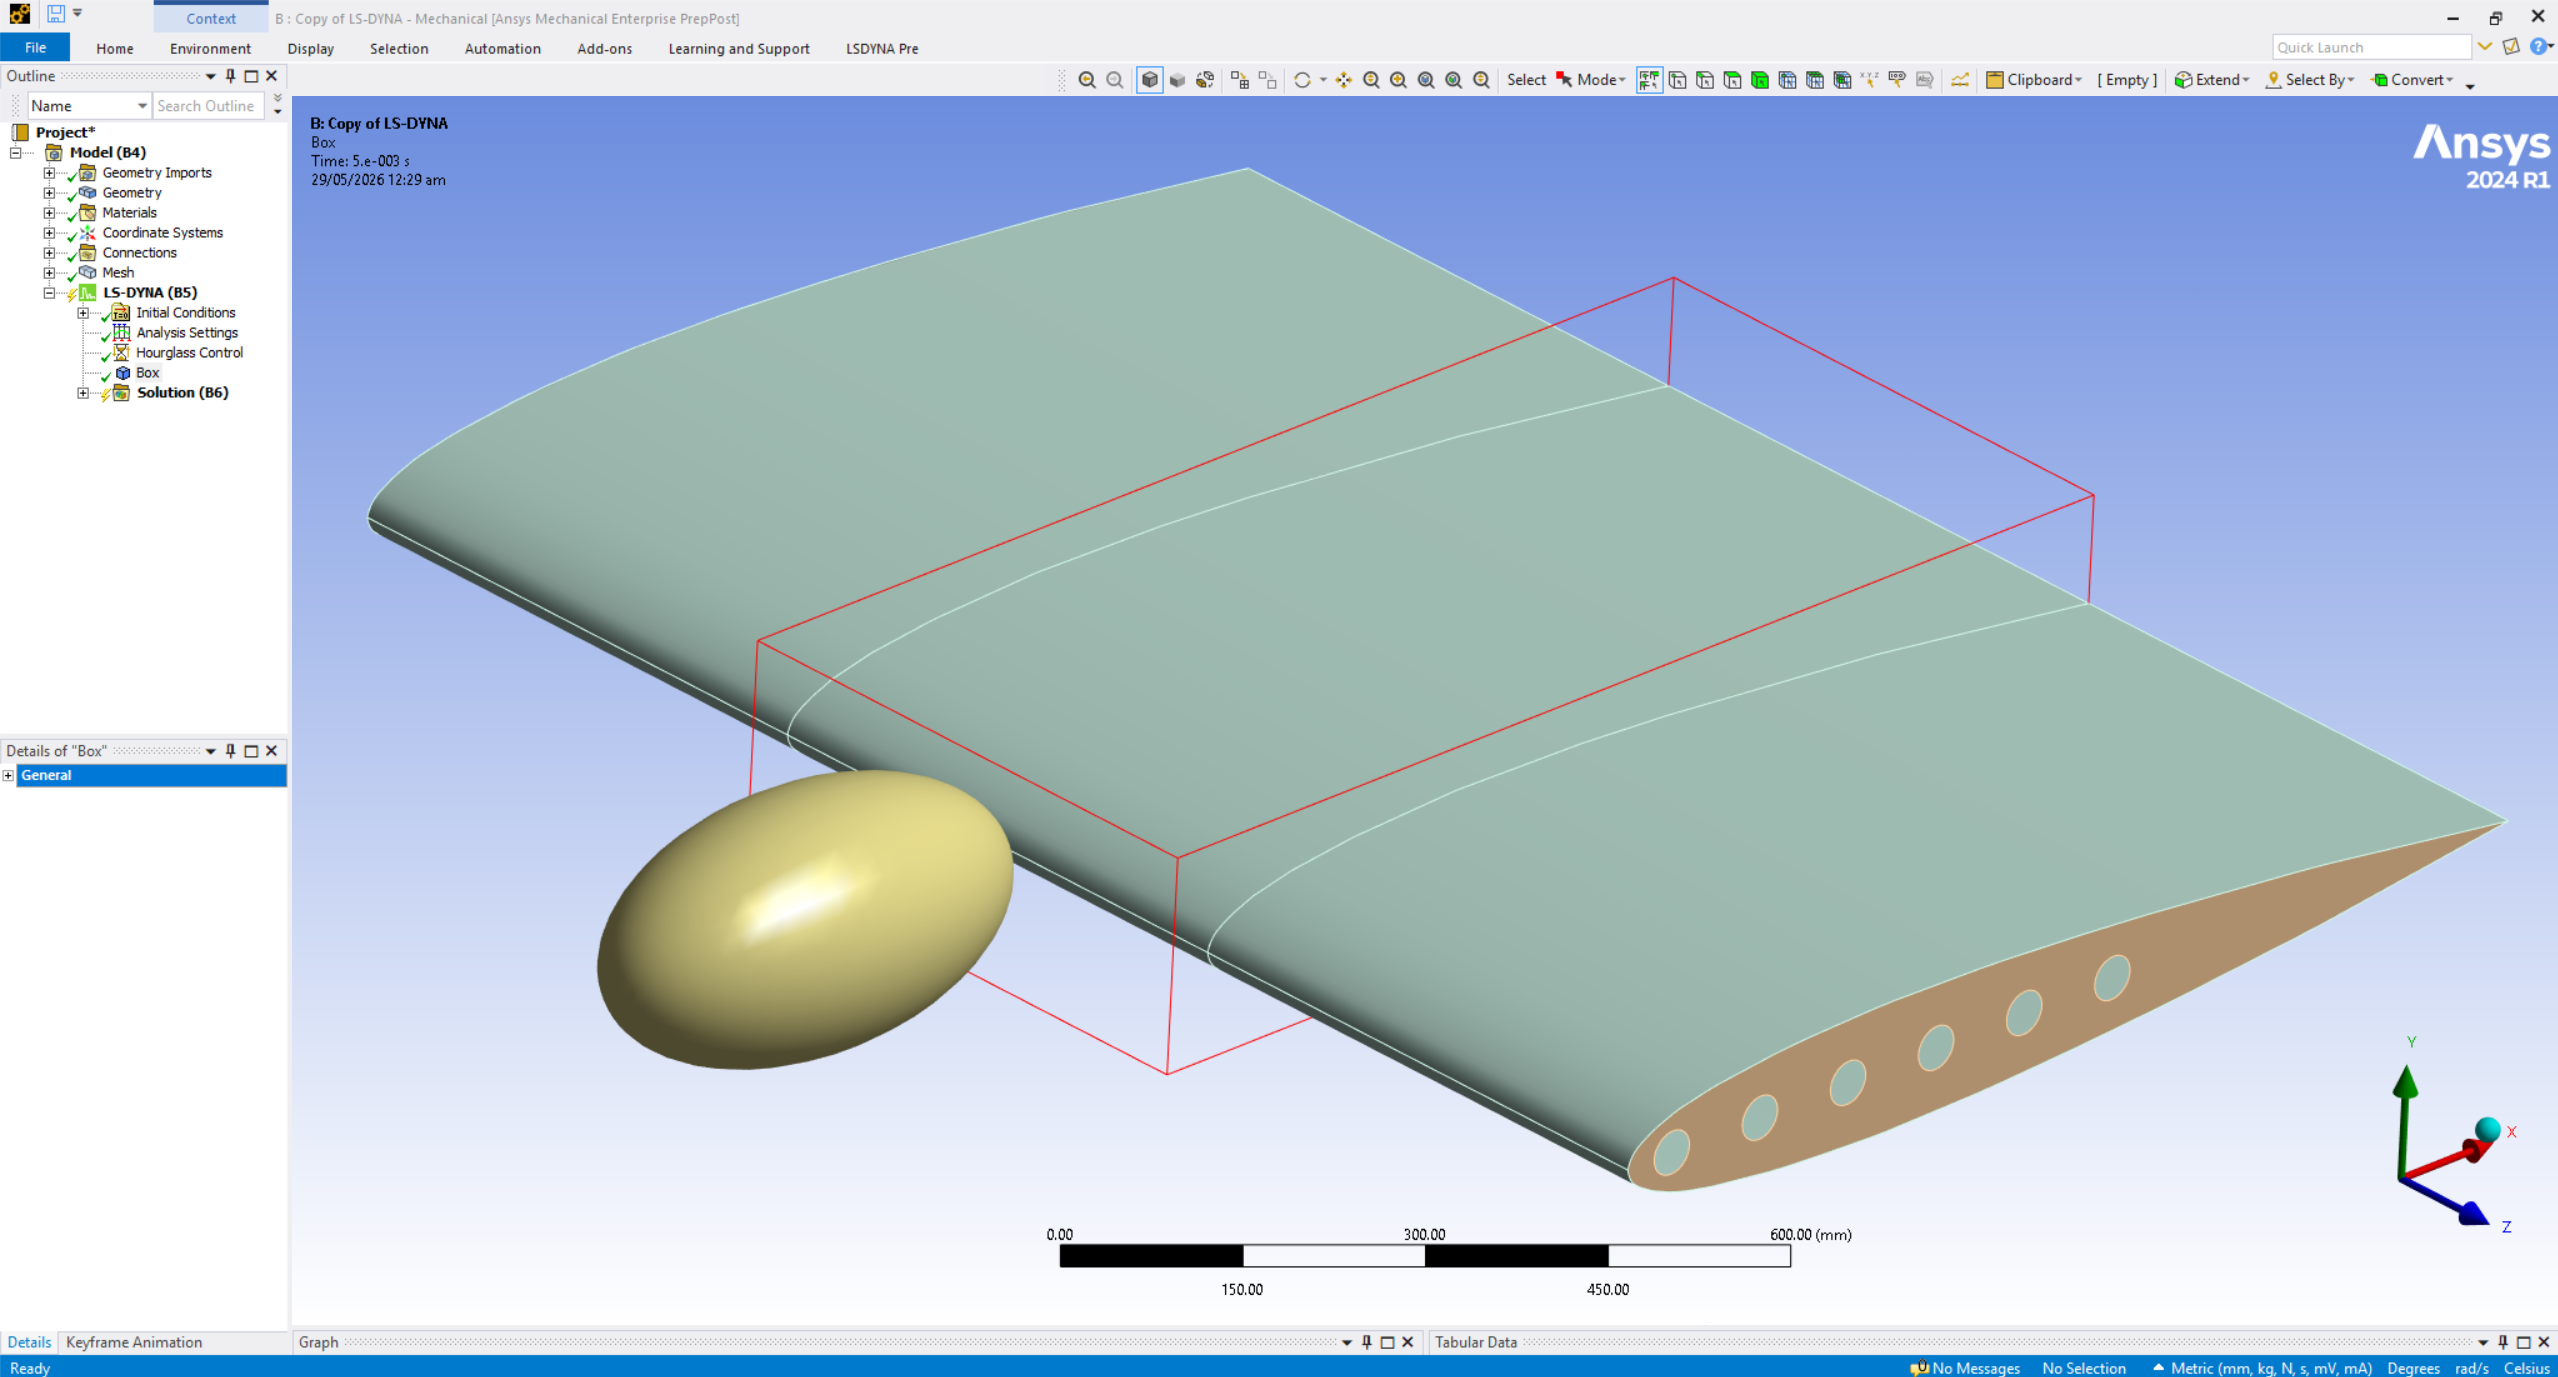Screen dimensions: 2558x1377
Task: Click the Tags label icon
Action: [x=1897, y=80]
